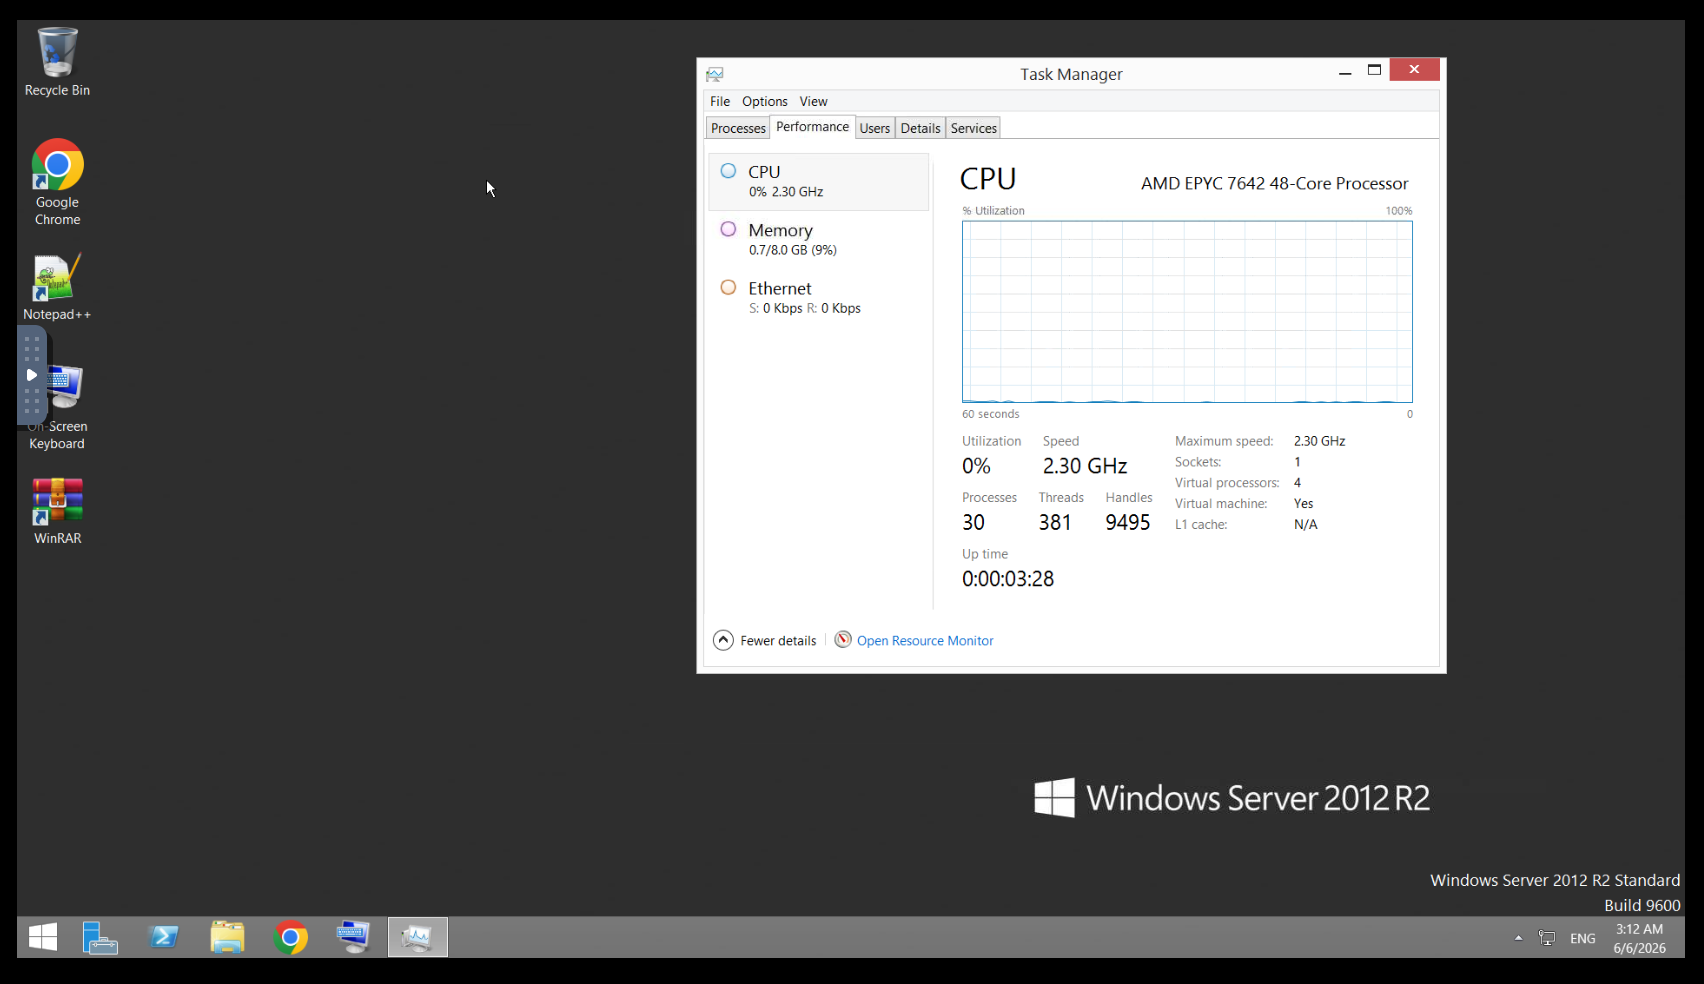Click the blue CPU circle icon
This screenshot has height=984, width=1704.
728,171
